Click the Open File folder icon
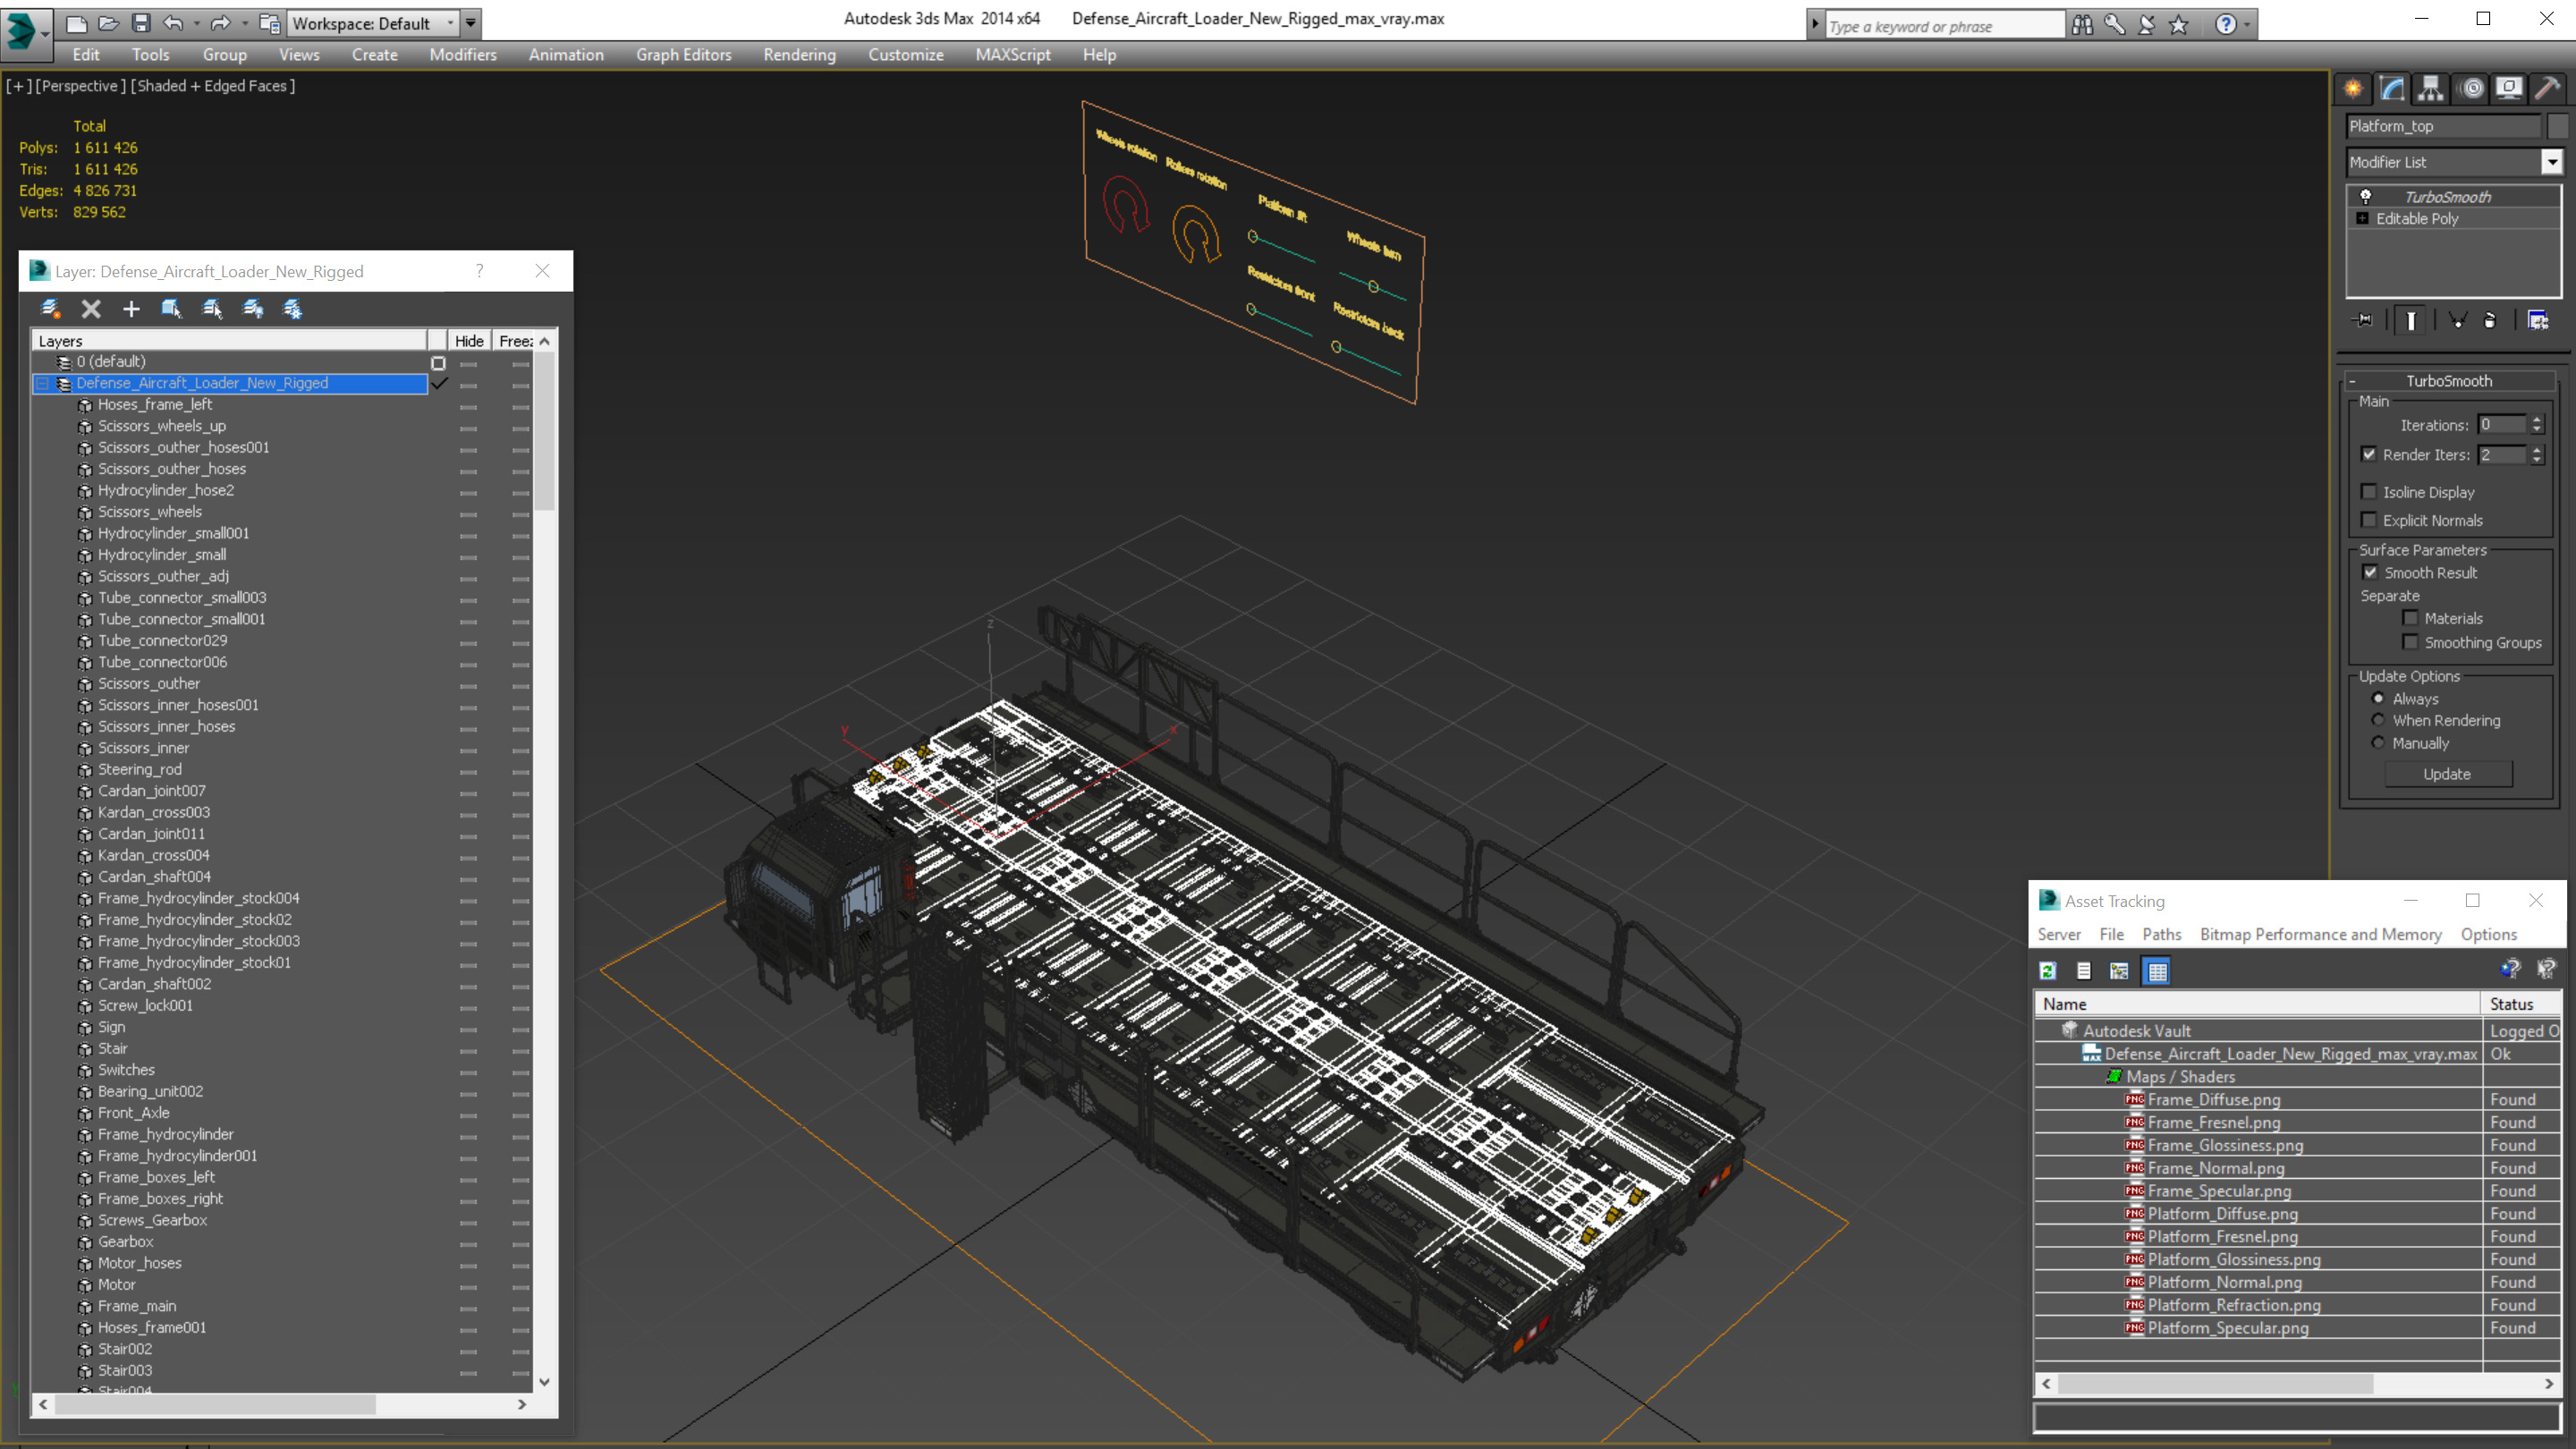 point(109,22)
